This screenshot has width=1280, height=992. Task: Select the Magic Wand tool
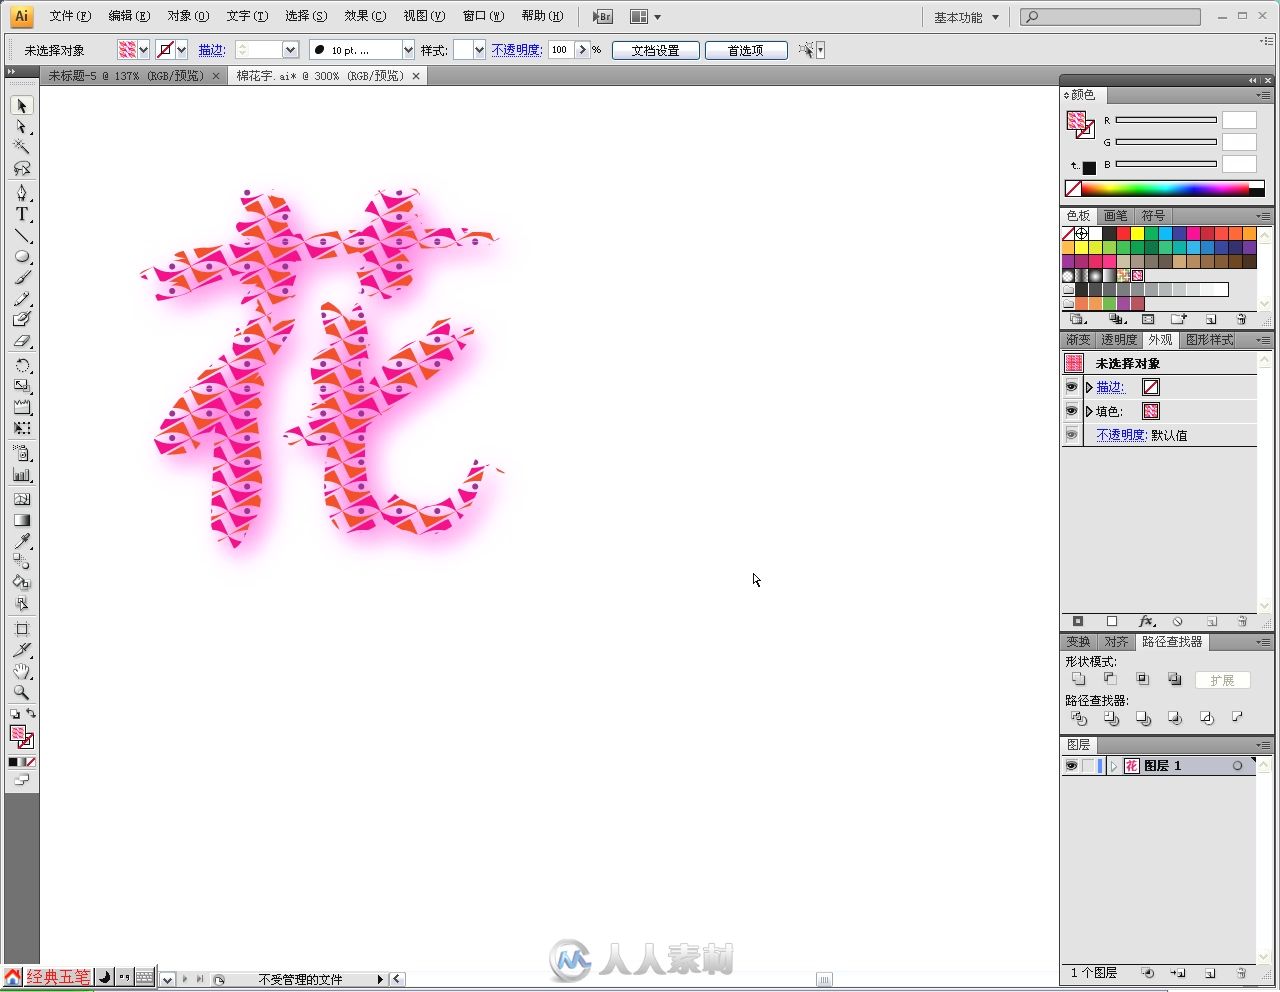click(x=22, y=147)
